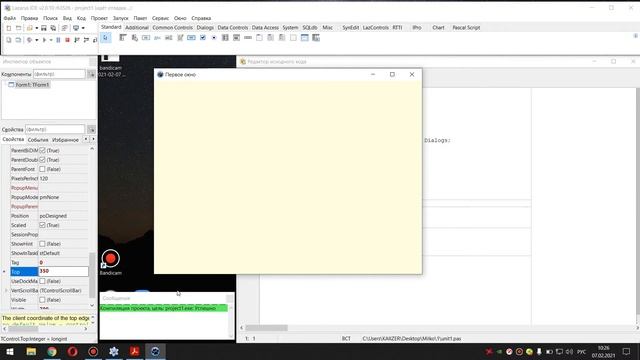Select the arrow pointer tool in component palette
The image size is (640, 360).
pos(105,38)
